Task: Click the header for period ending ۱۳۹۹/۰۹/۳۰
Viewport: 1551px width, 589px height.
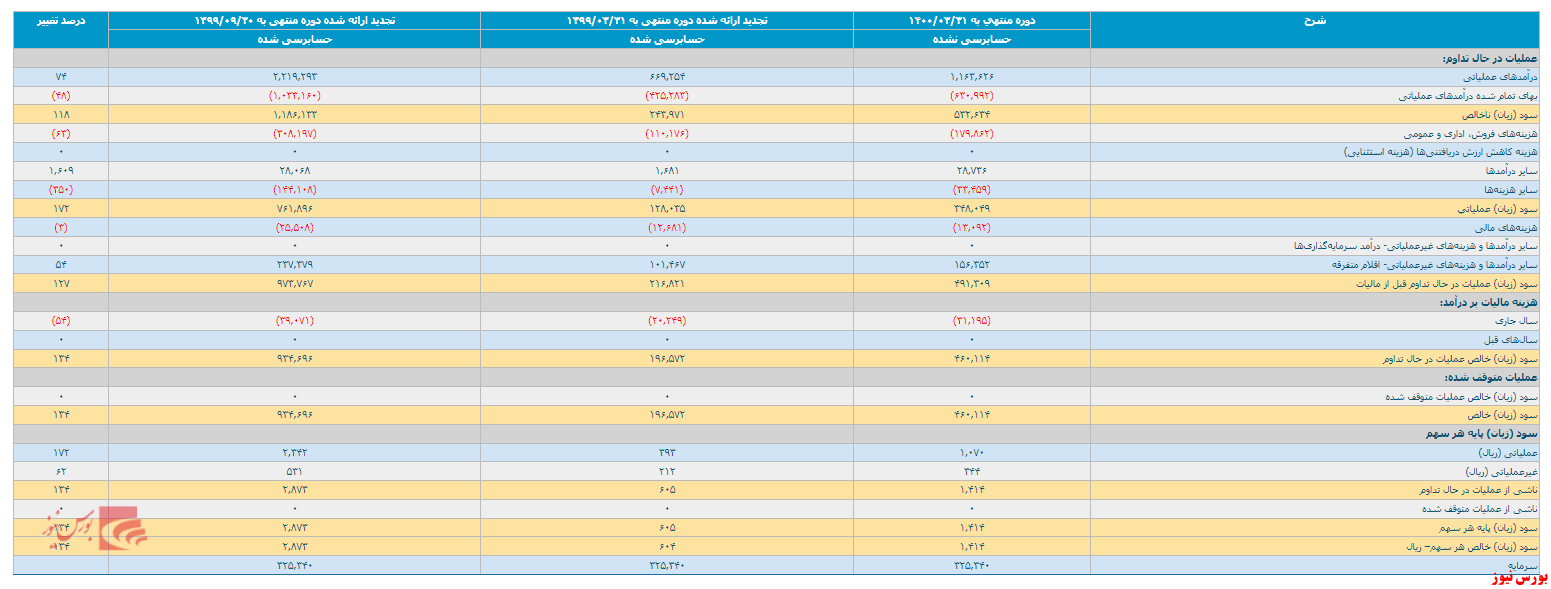Action: 294,21
